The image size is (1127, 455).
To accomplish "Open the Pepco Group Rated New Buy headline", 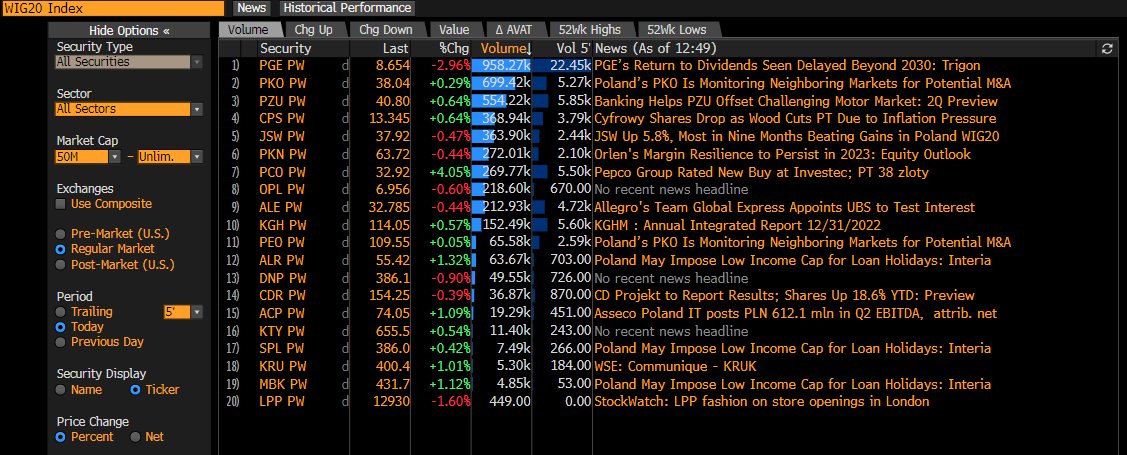I will click(x=762, y=172).
